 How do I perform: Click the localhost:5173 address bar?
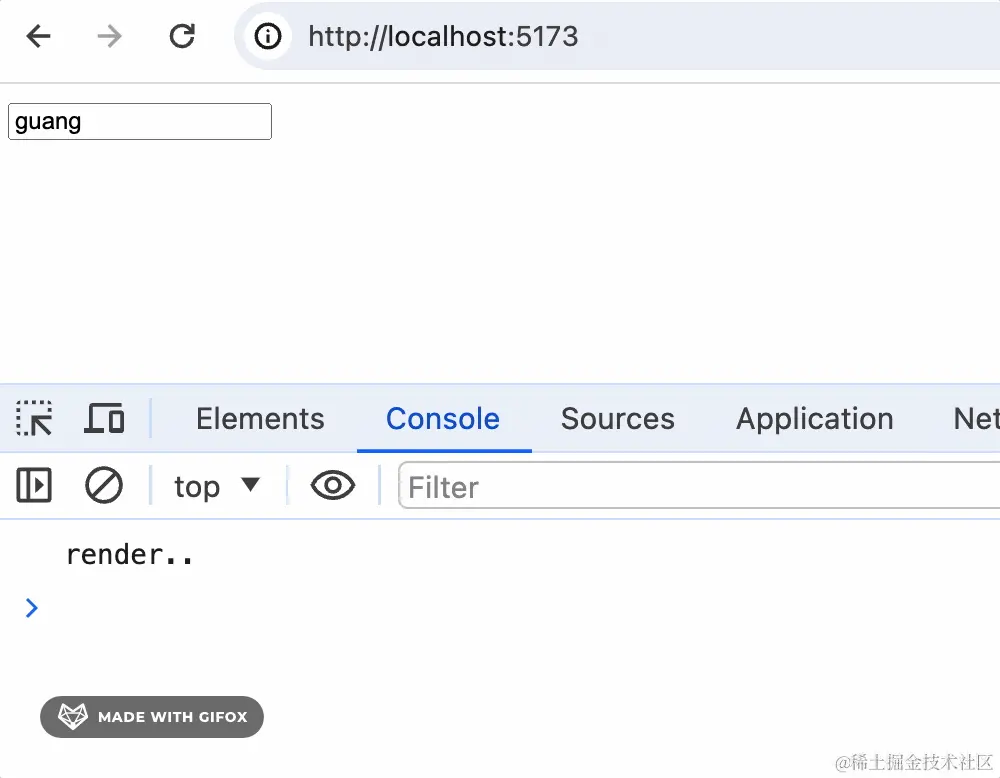[x=617, y=36]
